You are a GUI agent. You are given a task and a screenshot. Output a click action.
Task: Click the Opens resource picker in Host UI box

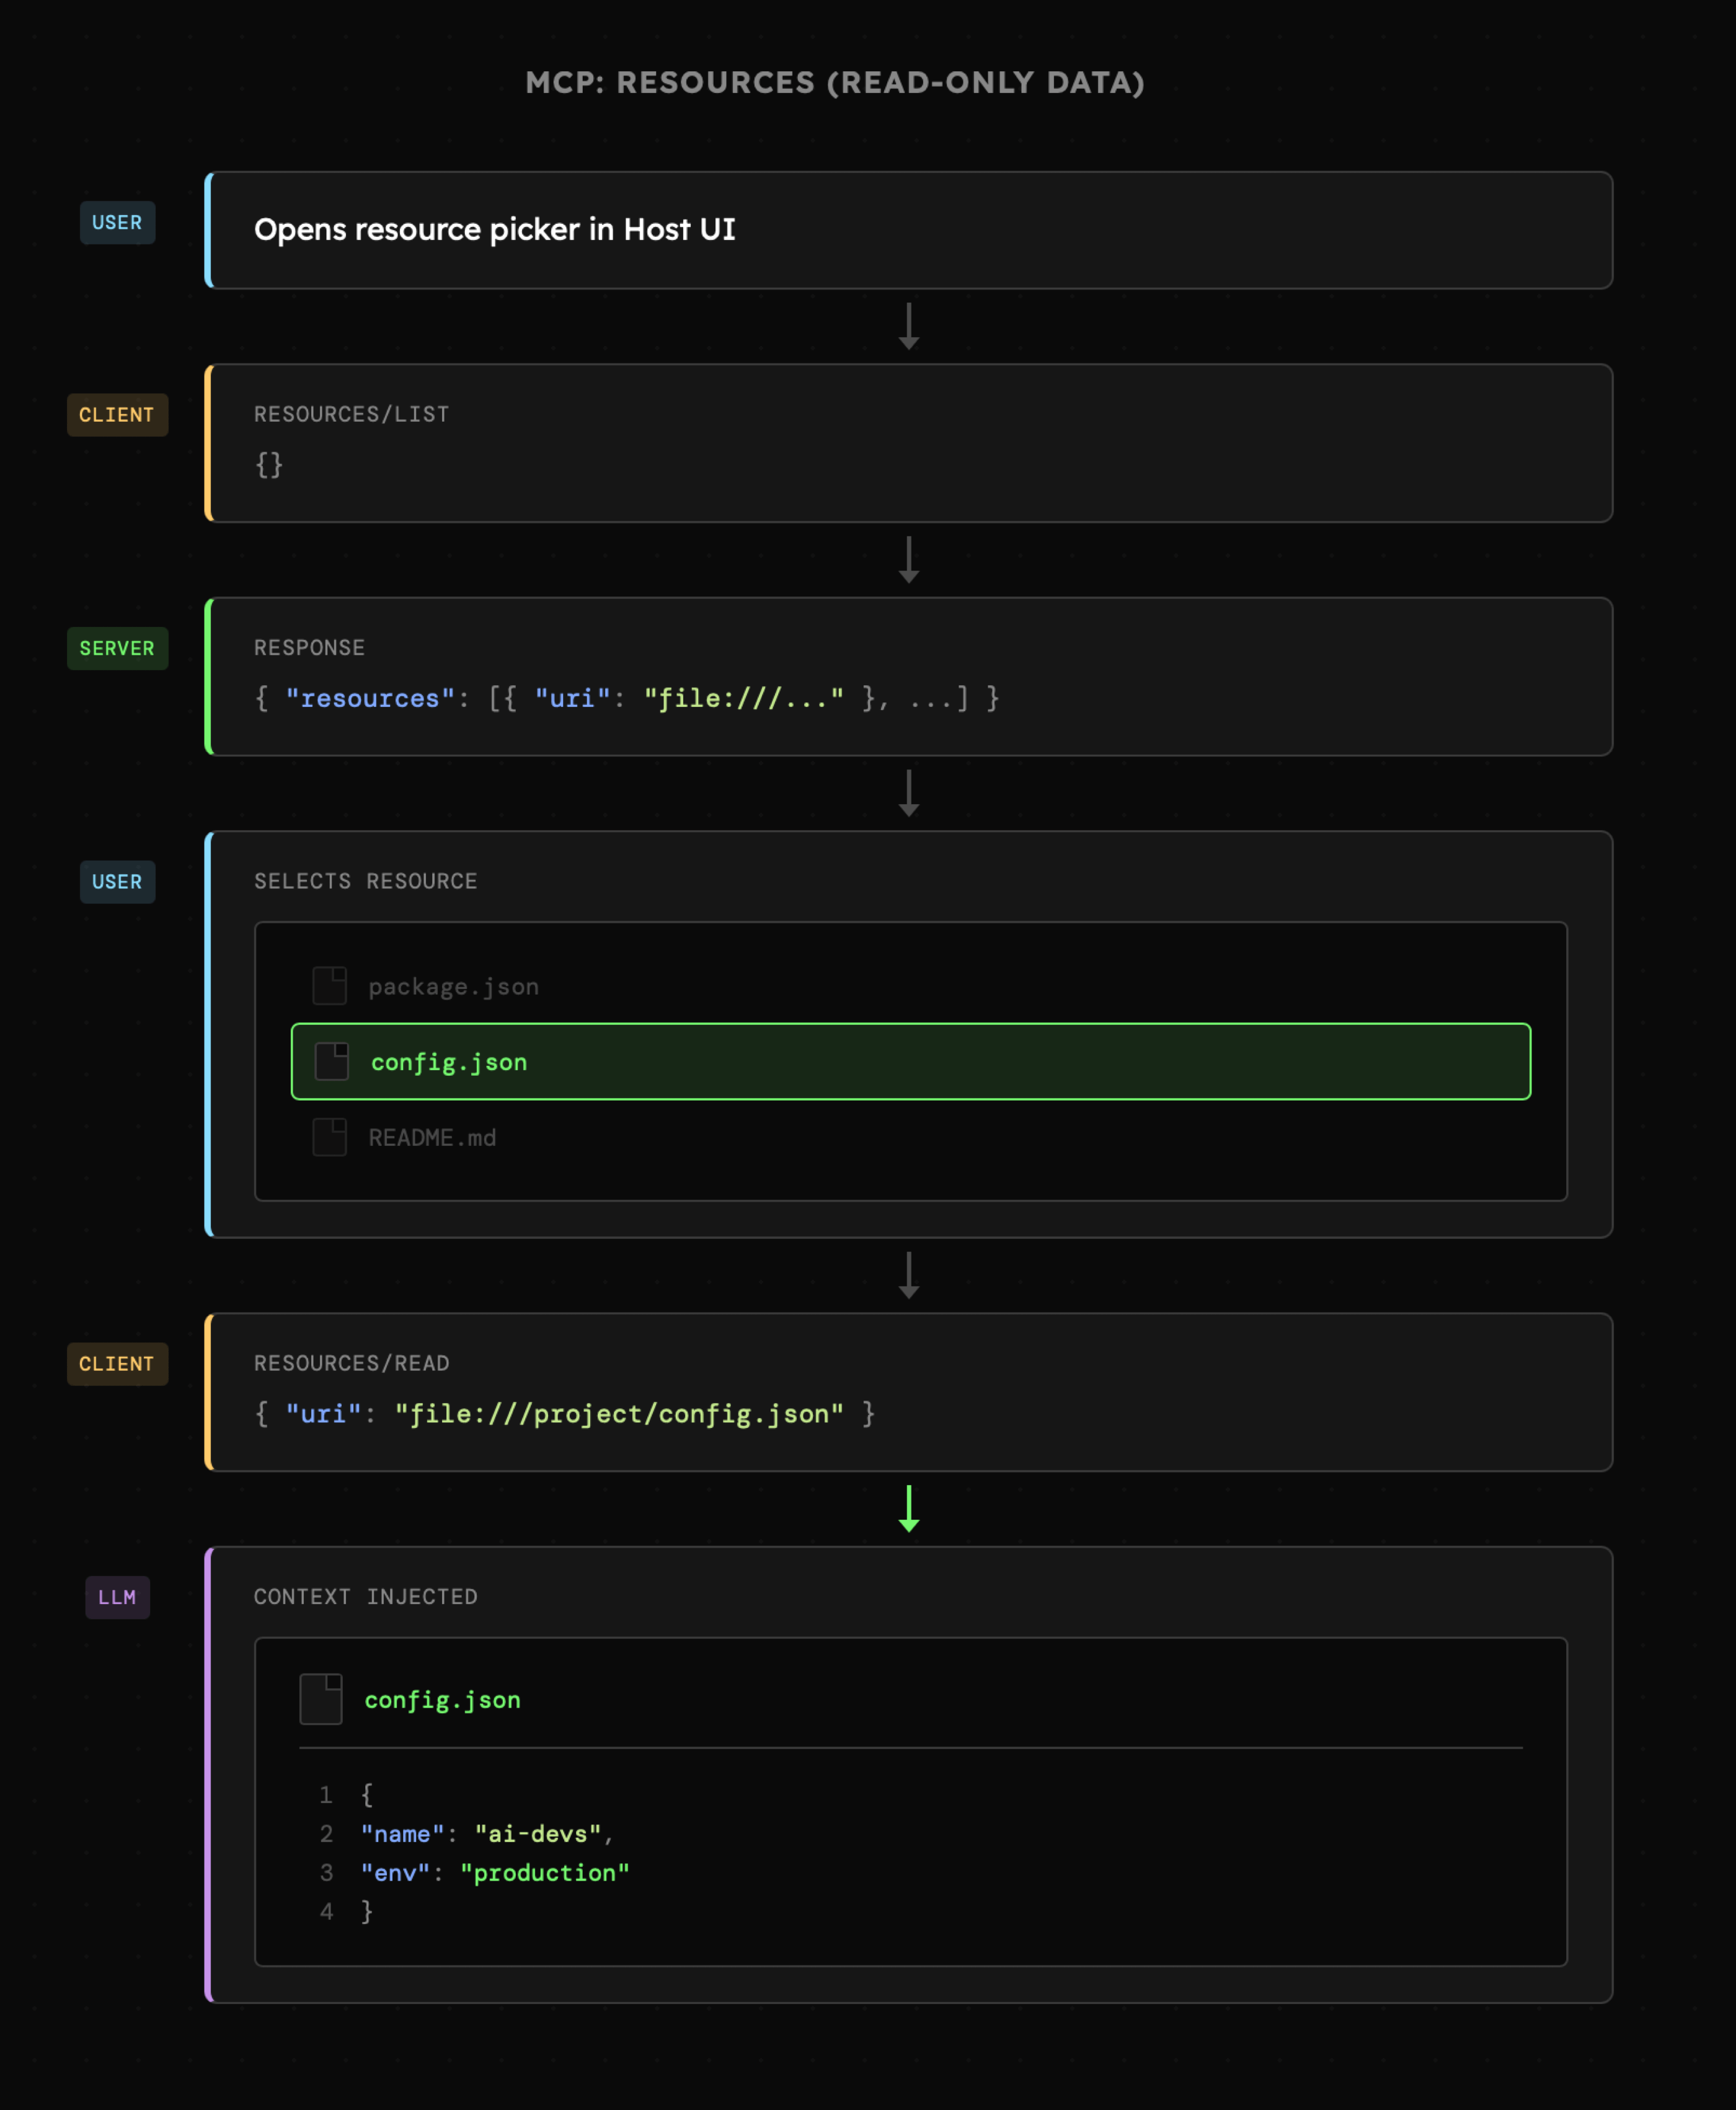[908, 230]
